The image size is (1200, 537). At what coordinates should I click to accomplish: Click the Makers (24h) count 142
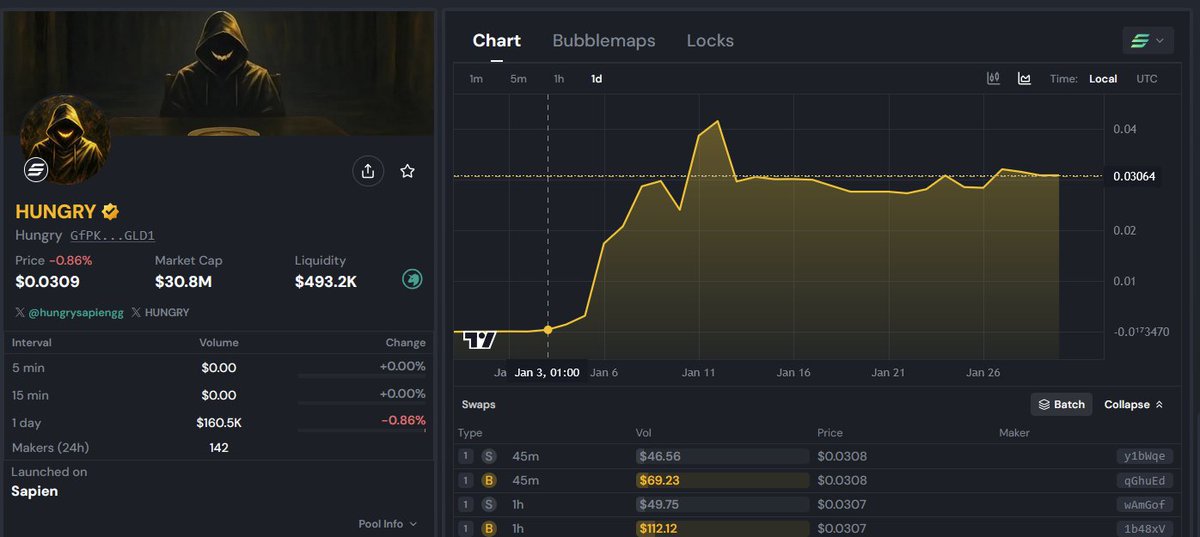tap(219, 447)
